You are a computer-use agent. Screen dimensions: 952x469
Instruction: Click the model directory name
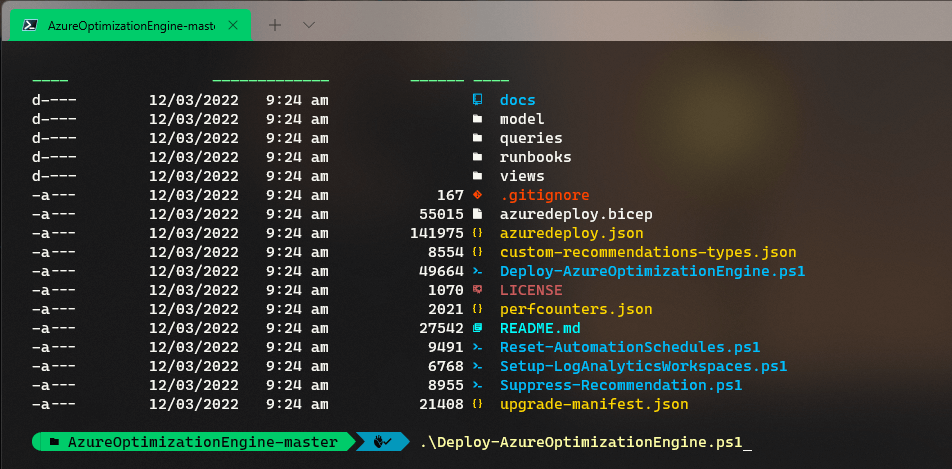click(522, 119)
